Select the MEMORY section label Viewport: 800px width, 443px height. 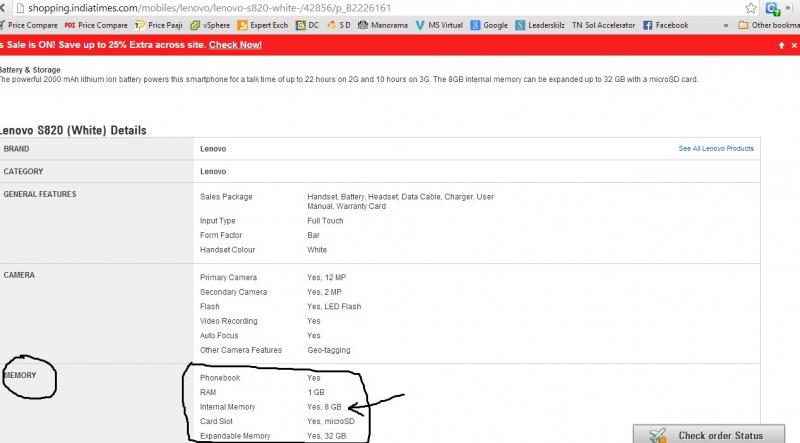[x=20, y=375]
